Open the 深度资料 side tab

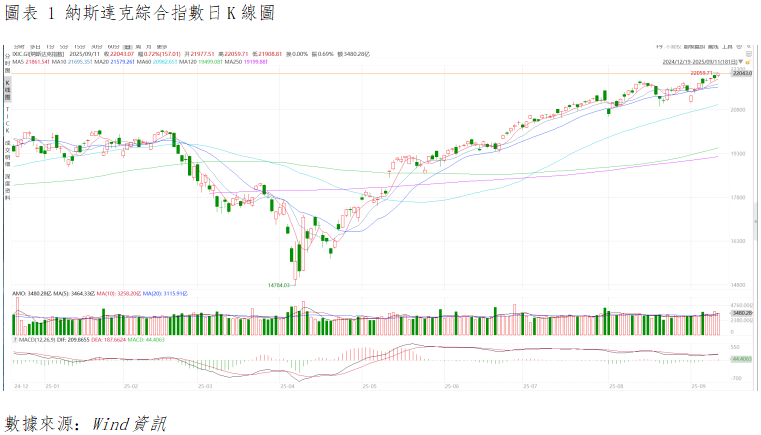[x=7, y=186]
